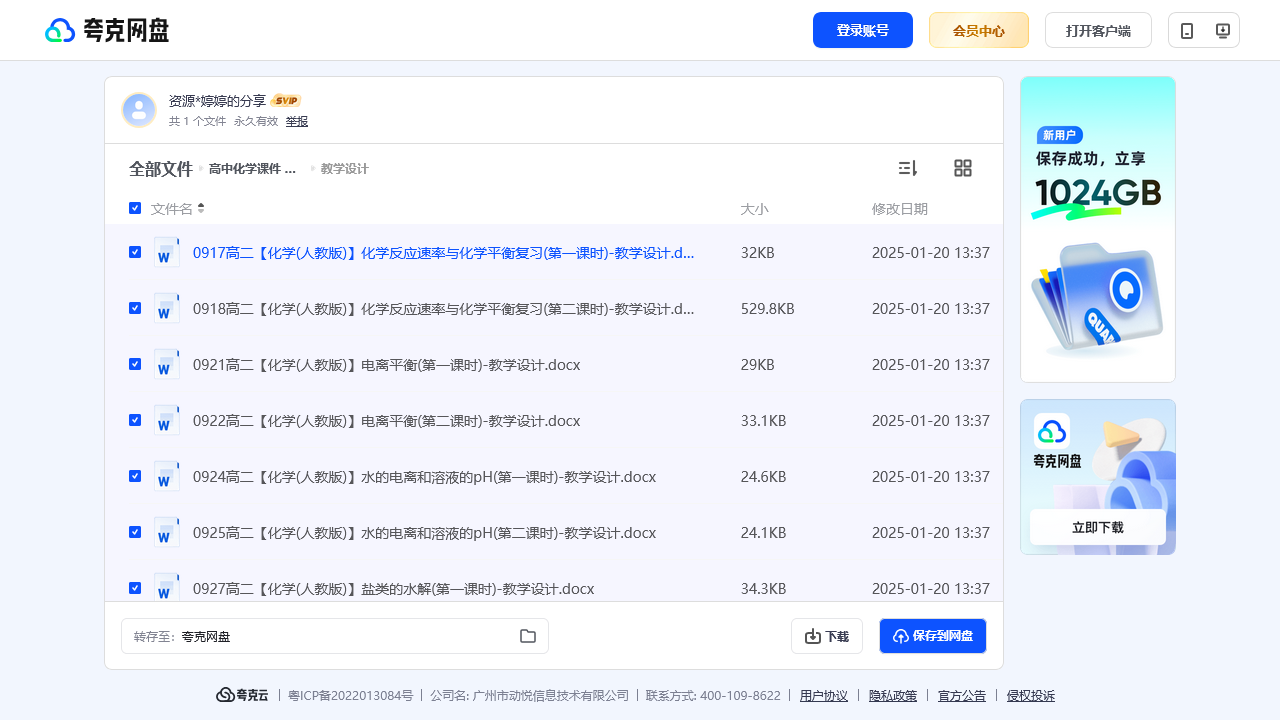1280x720 pixels.
Task: Click the 文件名 sort arrows
Action: pyautogui.click(x=201, y=208)
